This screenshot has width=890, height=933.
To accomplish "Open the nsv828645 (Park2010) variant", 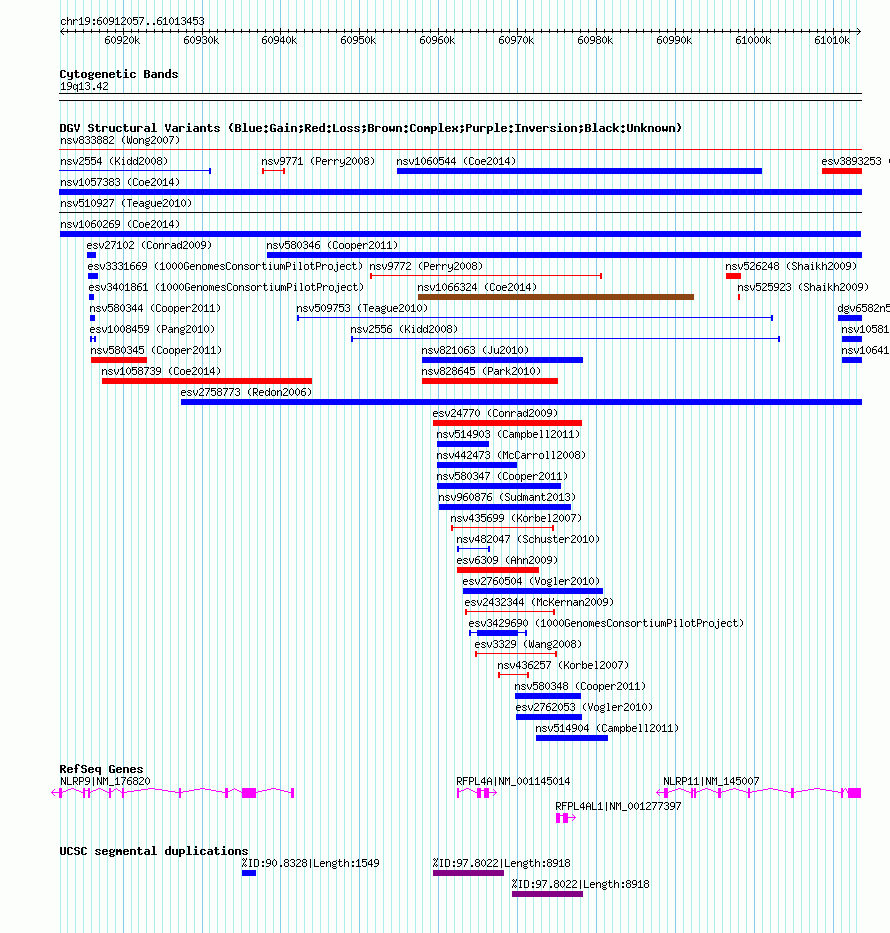I will click(481, 371).
